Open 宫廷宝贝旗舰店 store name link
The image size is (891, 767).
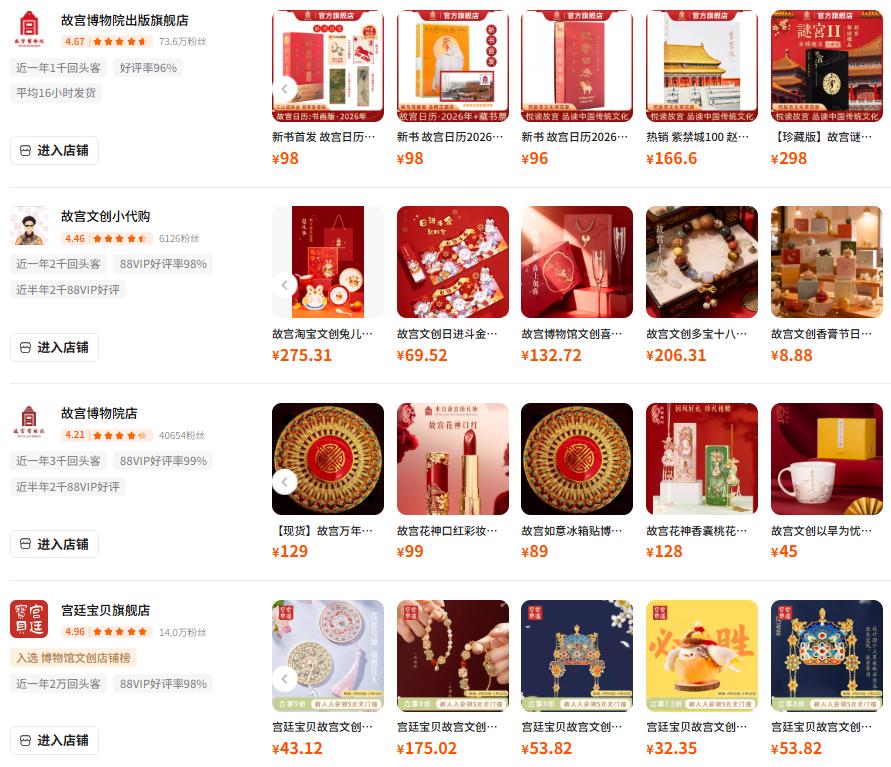point(106,610)
